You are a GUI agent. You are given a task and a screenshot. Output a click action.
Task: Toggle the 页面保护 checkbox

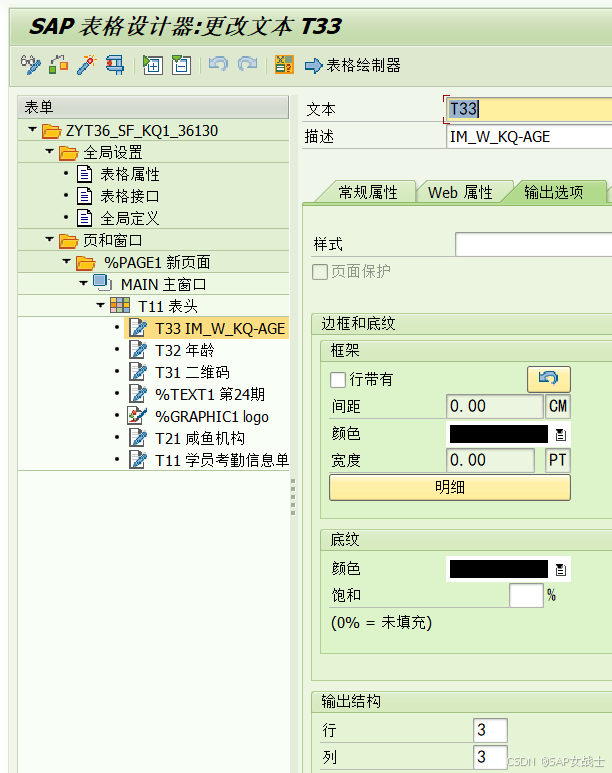pos(320,272)
